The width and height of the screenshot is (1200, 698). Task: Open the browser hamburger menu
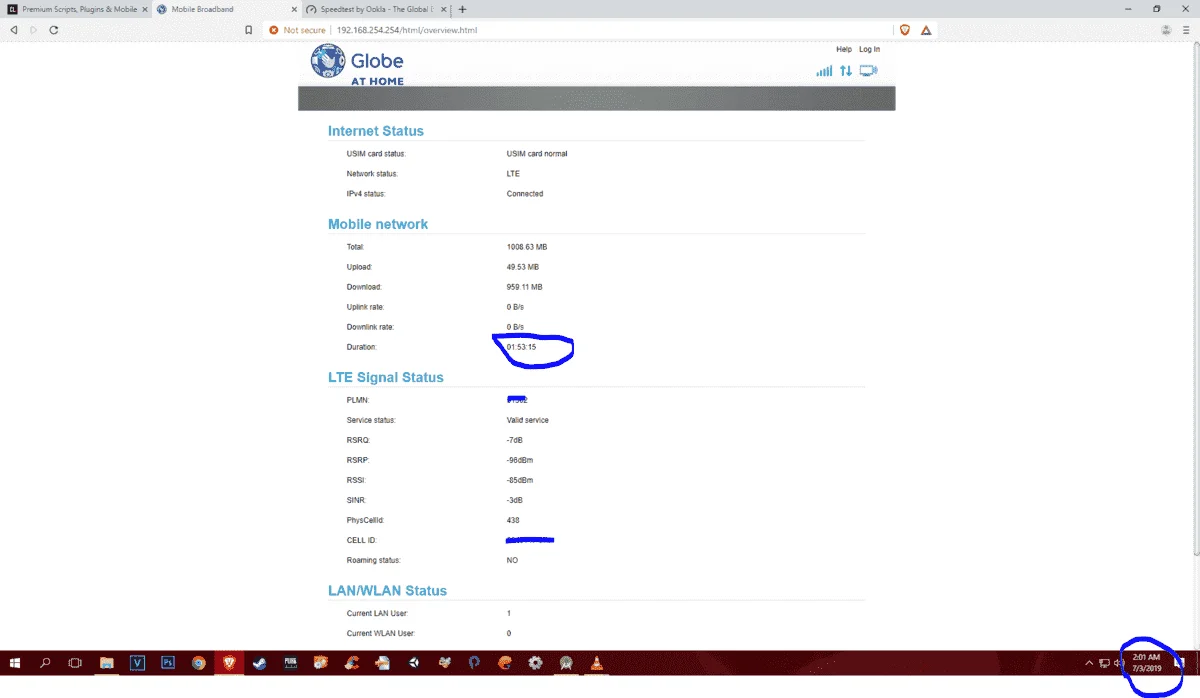[1188, 30]
